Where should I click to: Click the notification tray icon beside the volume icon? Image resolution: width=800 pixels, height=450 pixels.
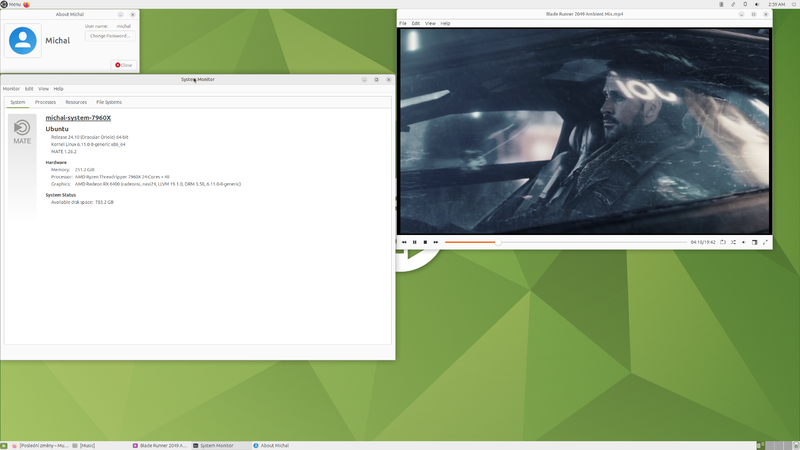pyautogui.click(x=745, y=4)
